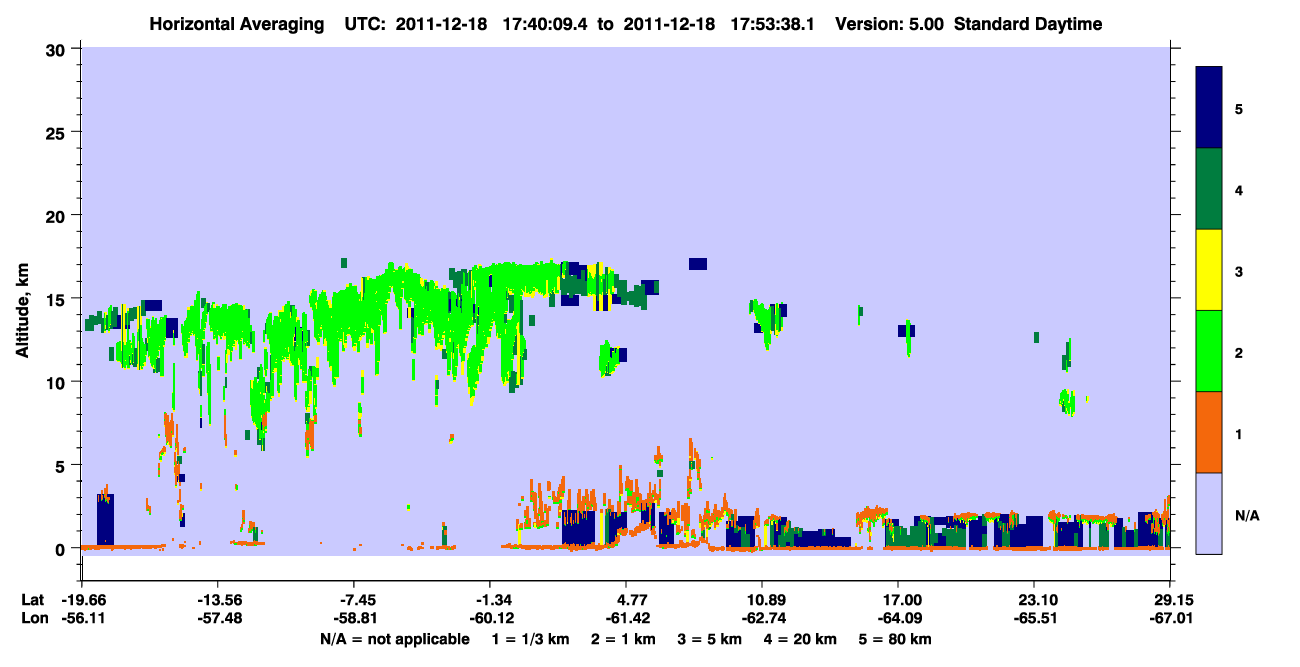Click longitude value -62.74
1300x667 pixels.
pyautogui.click(x=762, y=618)
